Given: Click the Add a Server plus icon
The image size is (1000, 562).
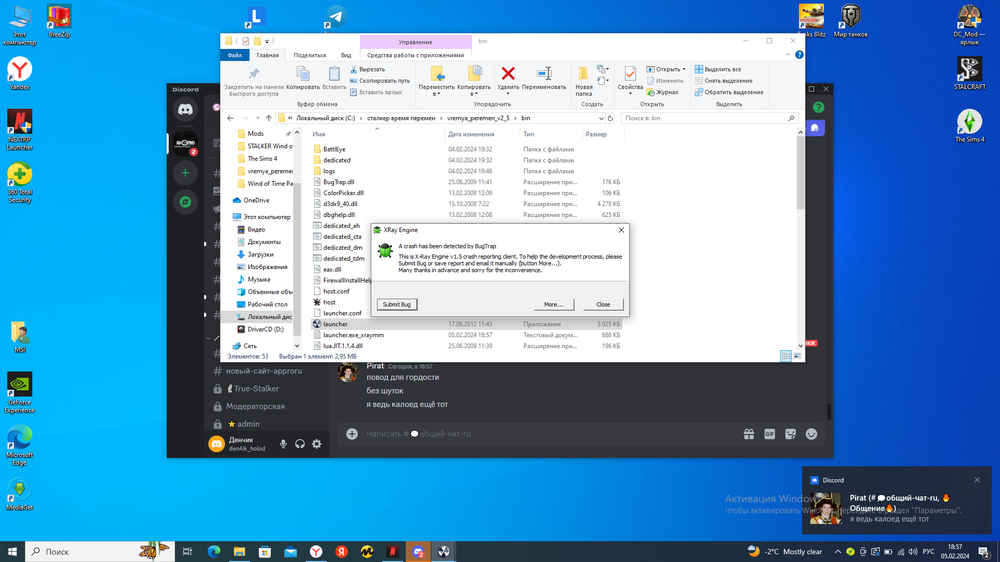Looking at the screenshot, I should coord(186,173).
